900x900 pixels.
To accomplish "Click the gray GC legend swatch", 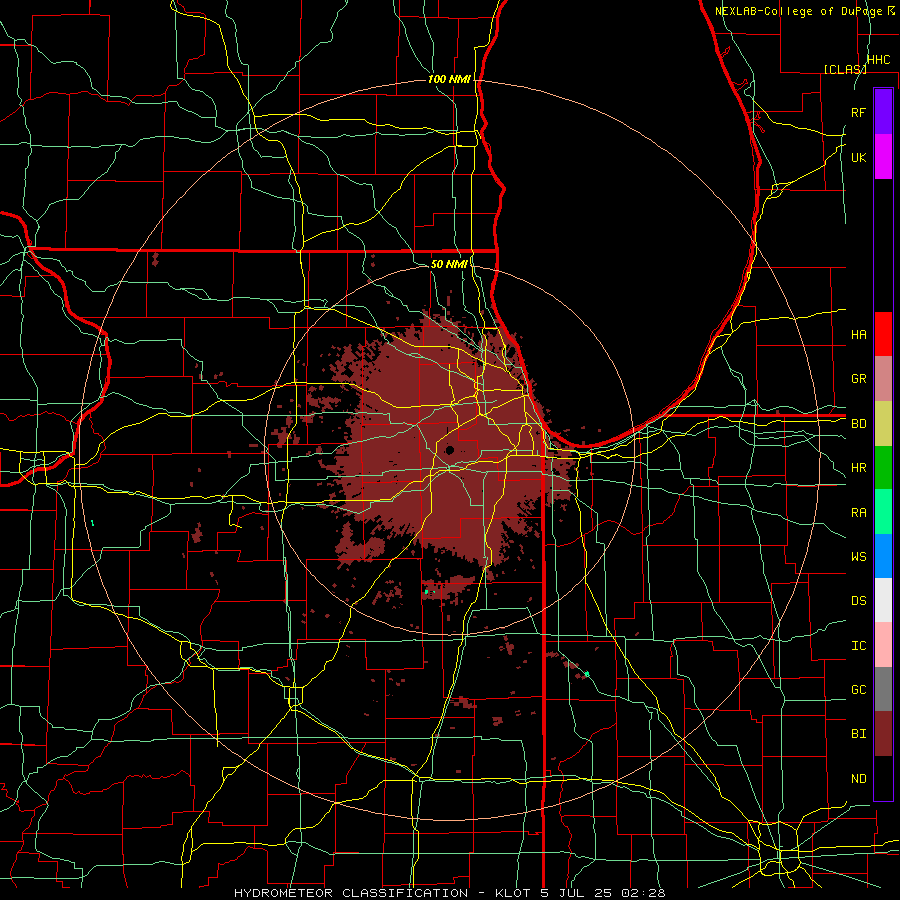I will click(883, 689).
